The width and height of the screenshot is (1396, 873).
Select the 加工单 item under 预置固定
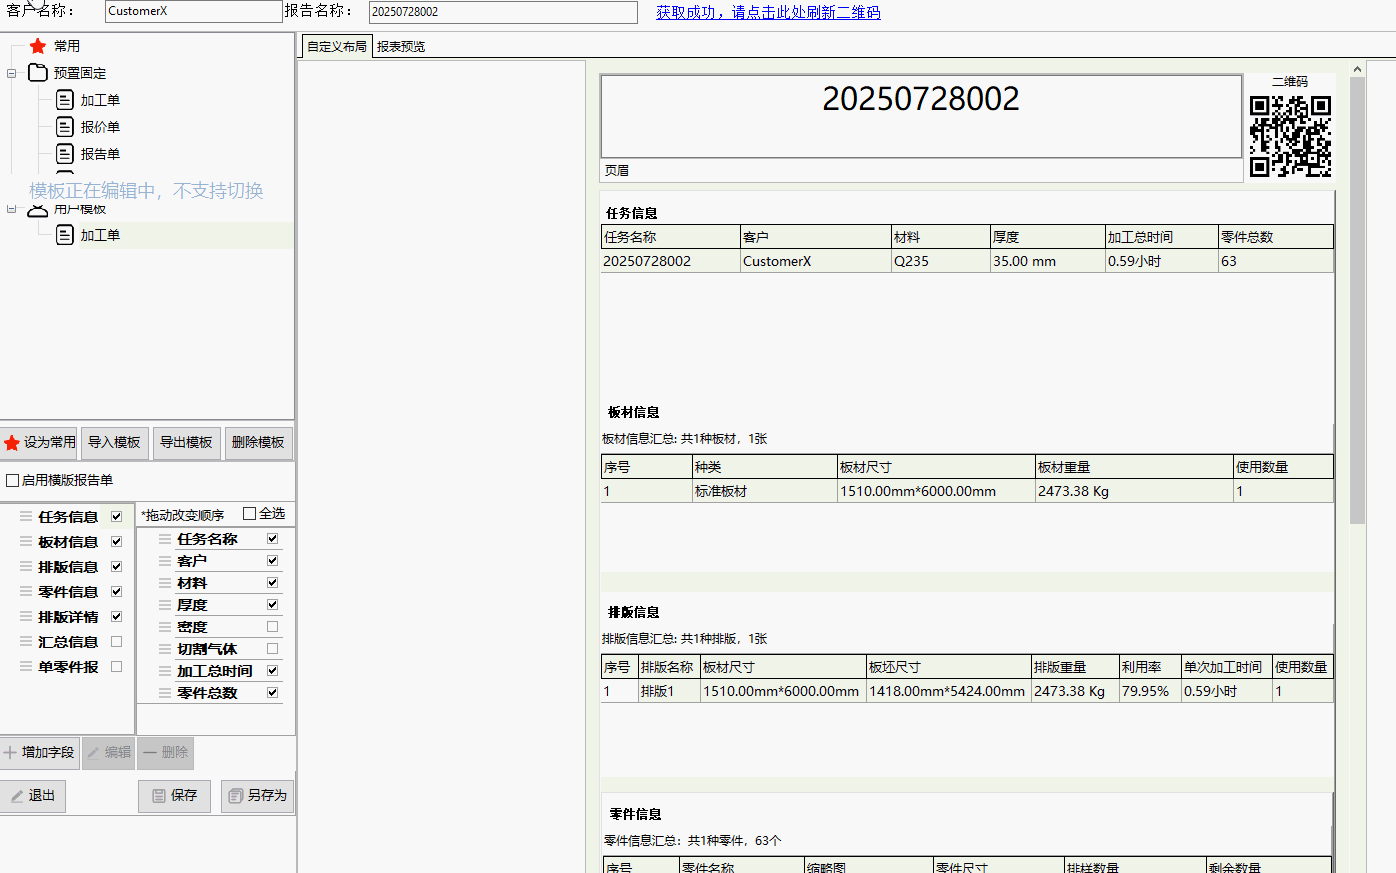click(100, 100)
